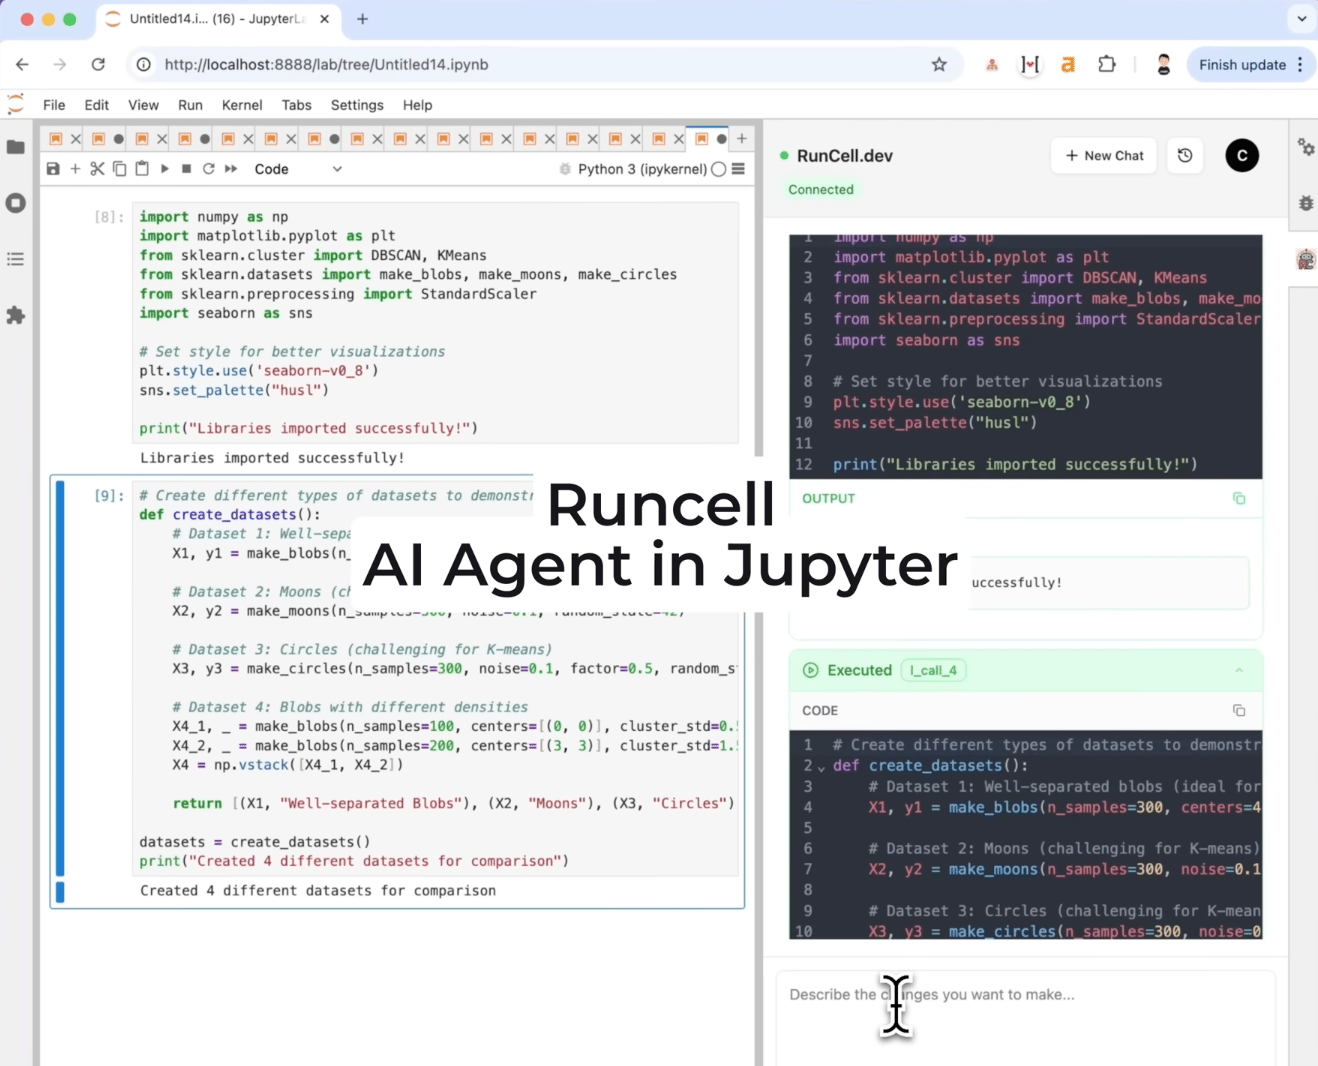Screen dimensions: 1318x1066
Task: Enable the debugger in the notebook toolbar
Action: coord(565,169)
